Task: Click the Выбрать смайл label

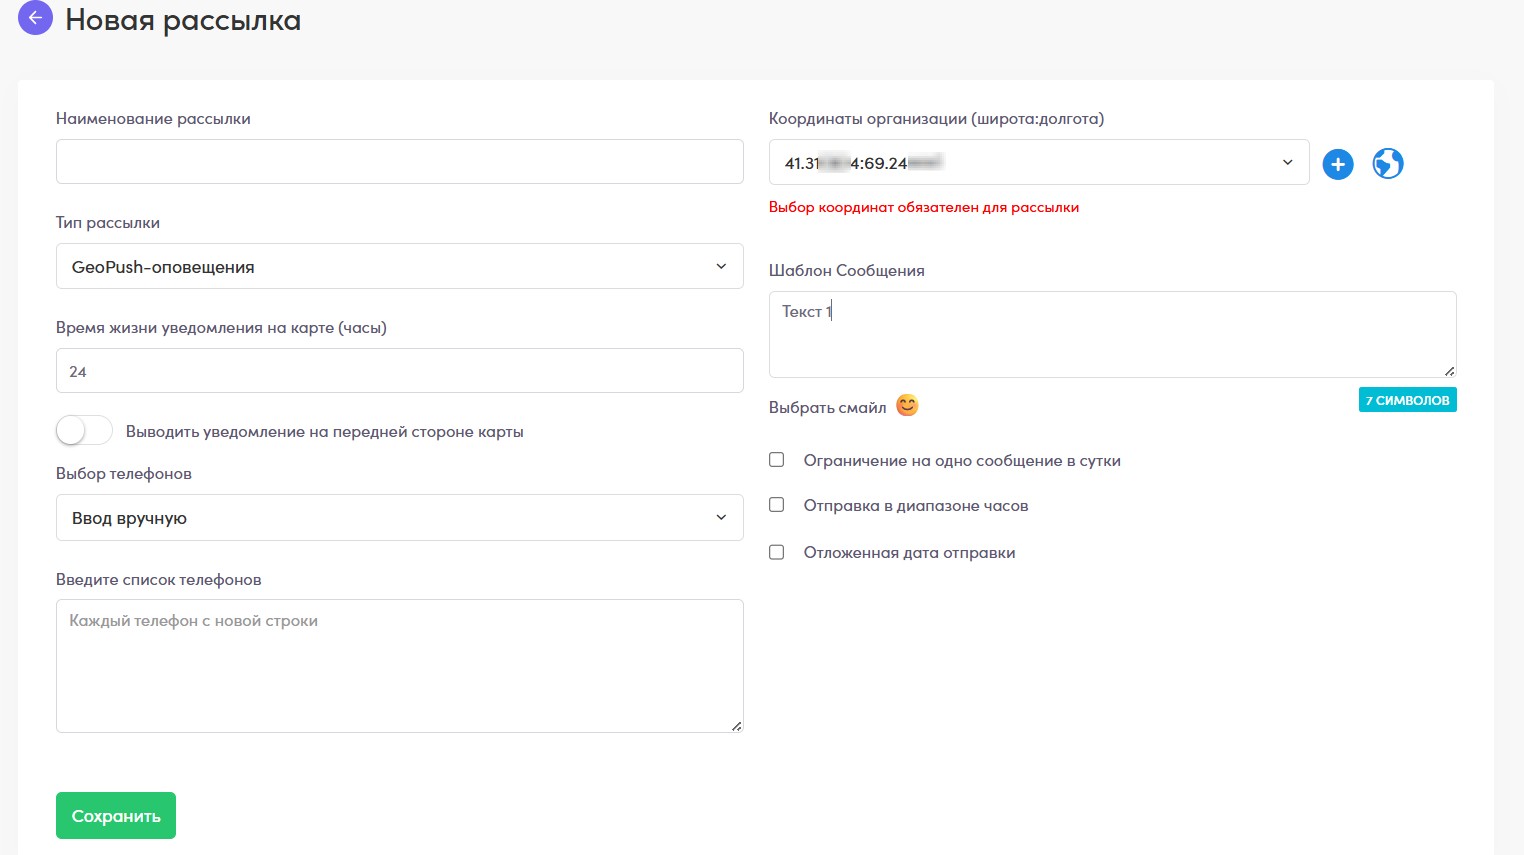Action: 827,407
